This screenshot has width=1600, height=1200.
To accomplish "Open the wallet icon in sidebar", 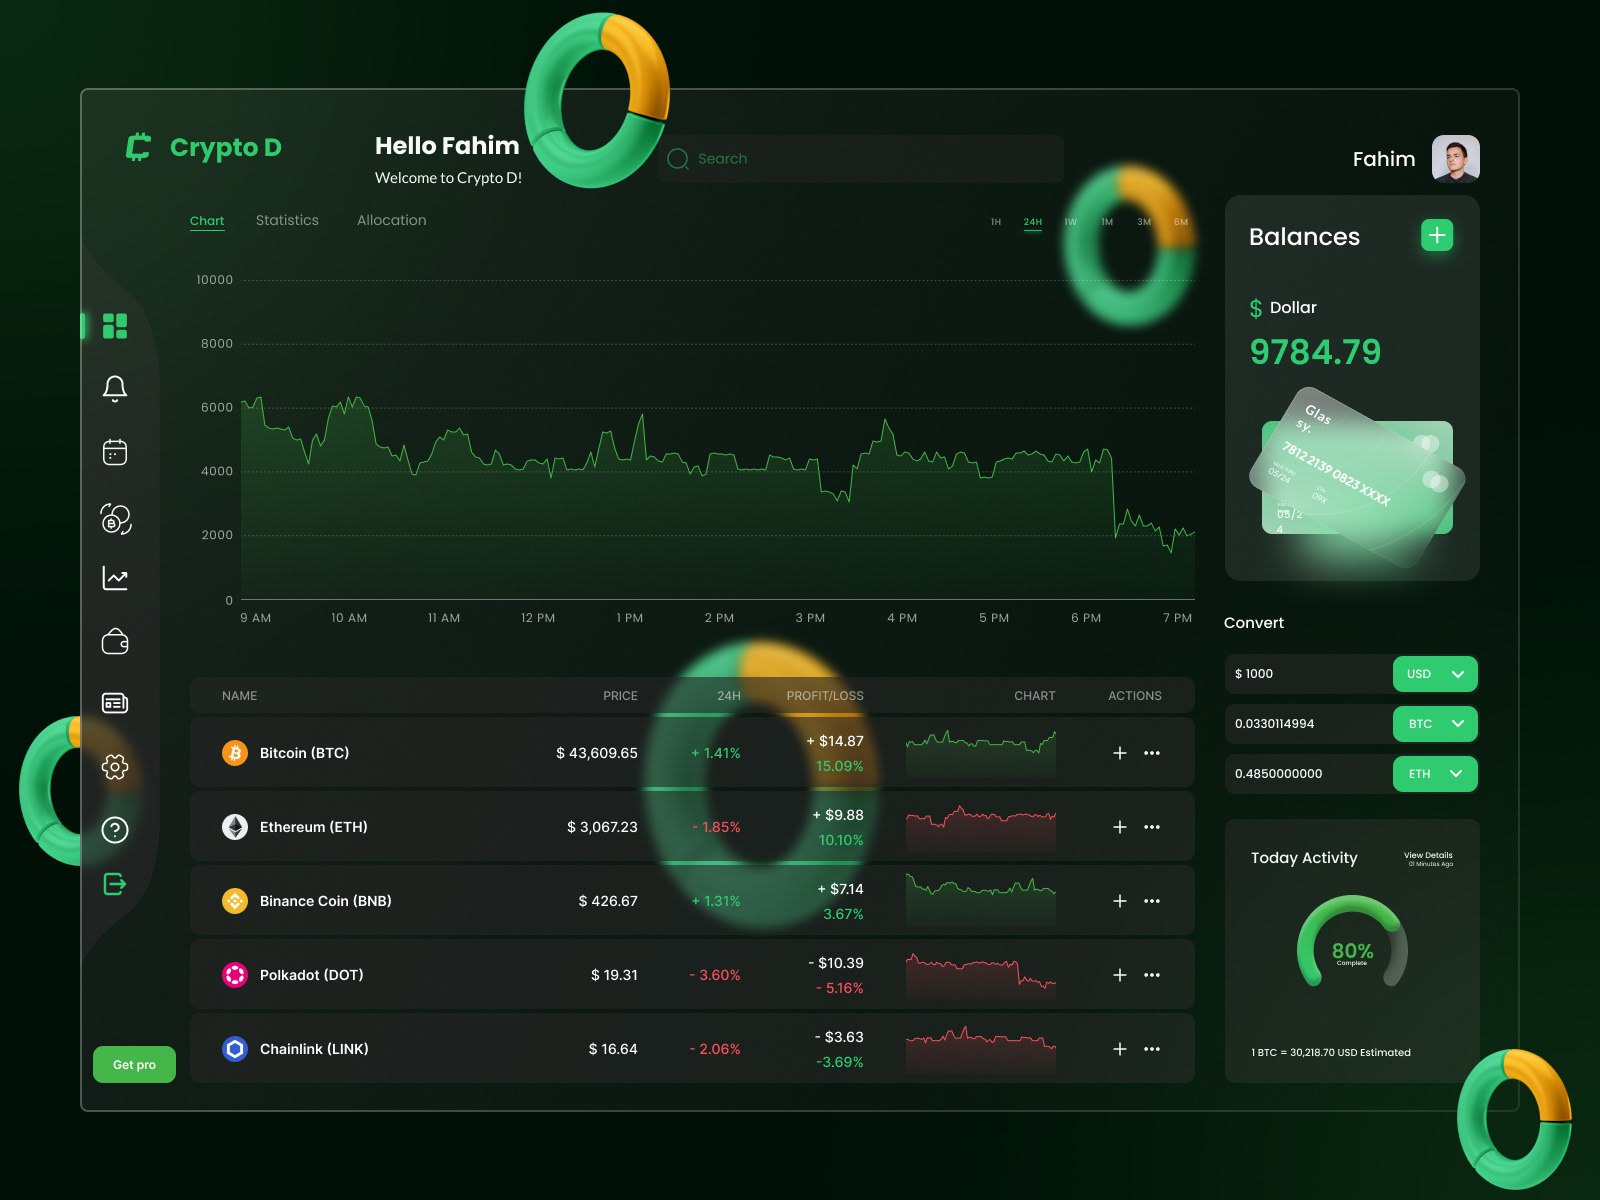I will point(115,641).
